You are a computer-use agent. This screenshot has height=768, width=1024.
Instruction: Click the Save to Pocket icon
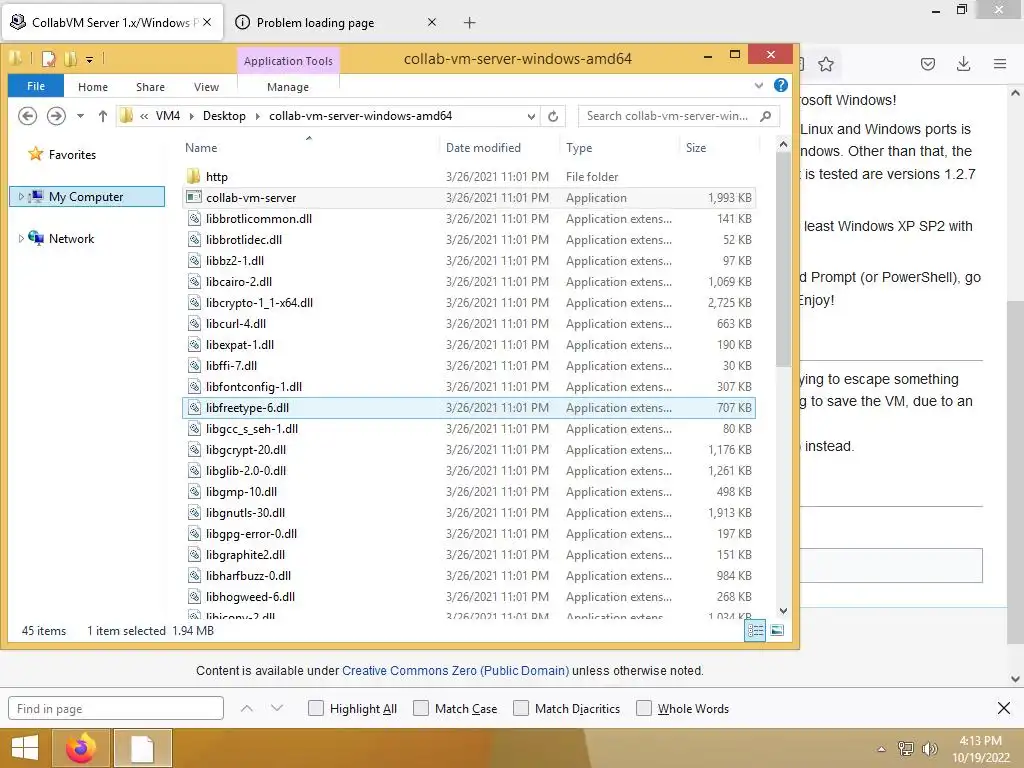pos(928,64)
